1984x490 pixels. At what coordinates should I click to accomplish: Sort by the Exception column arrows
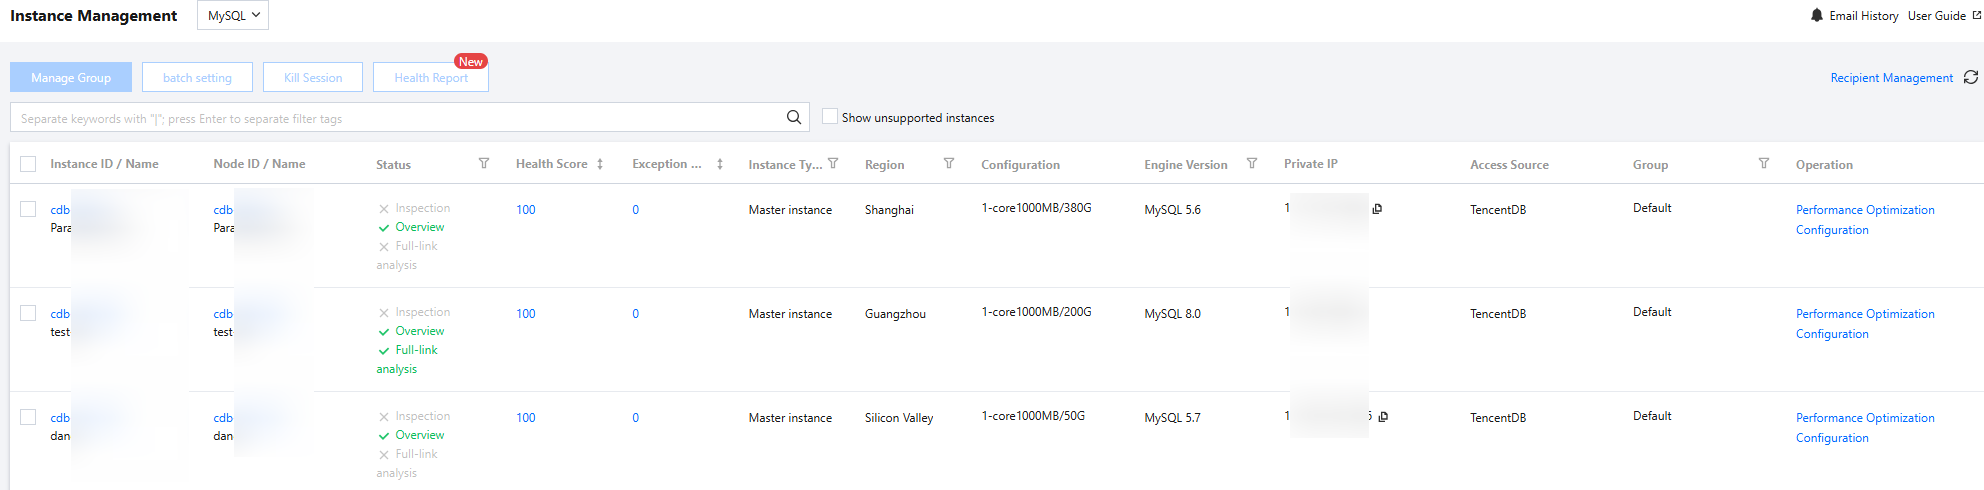pos(720,164)
